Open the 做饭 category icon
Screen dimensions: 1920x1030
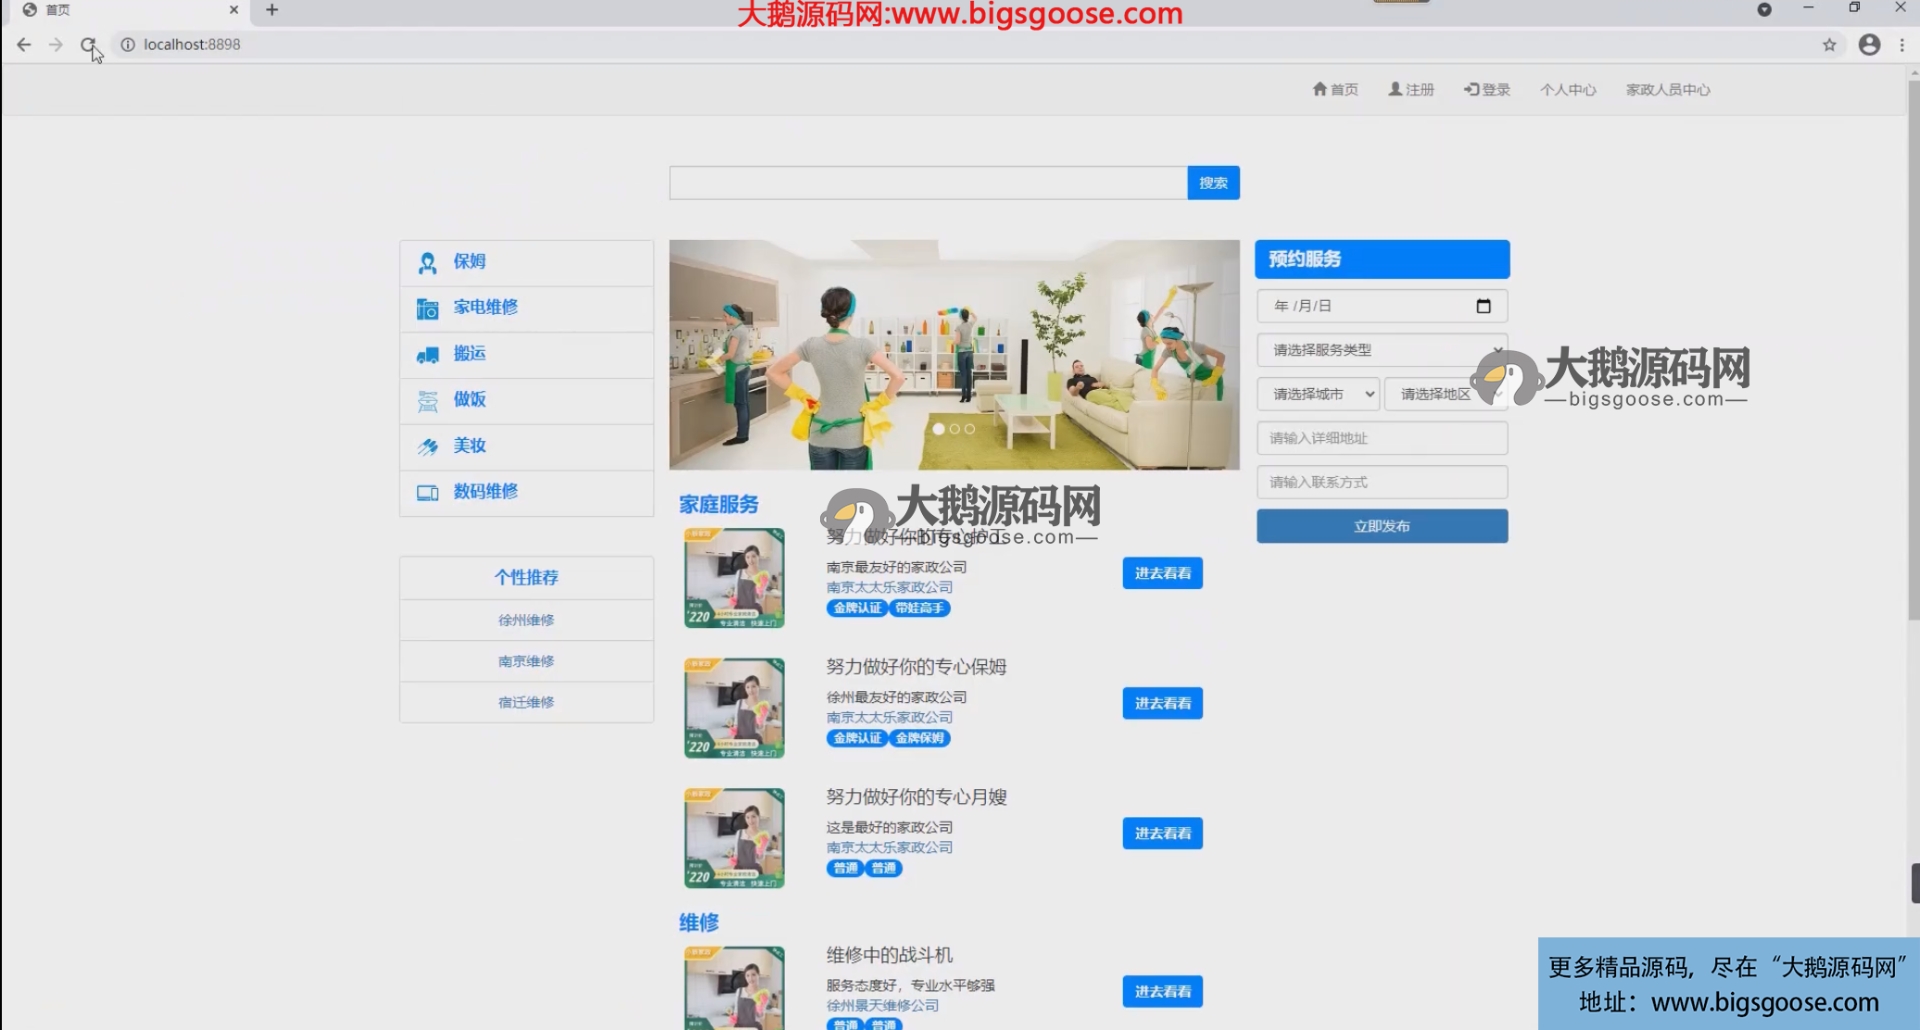pos(428,401)
